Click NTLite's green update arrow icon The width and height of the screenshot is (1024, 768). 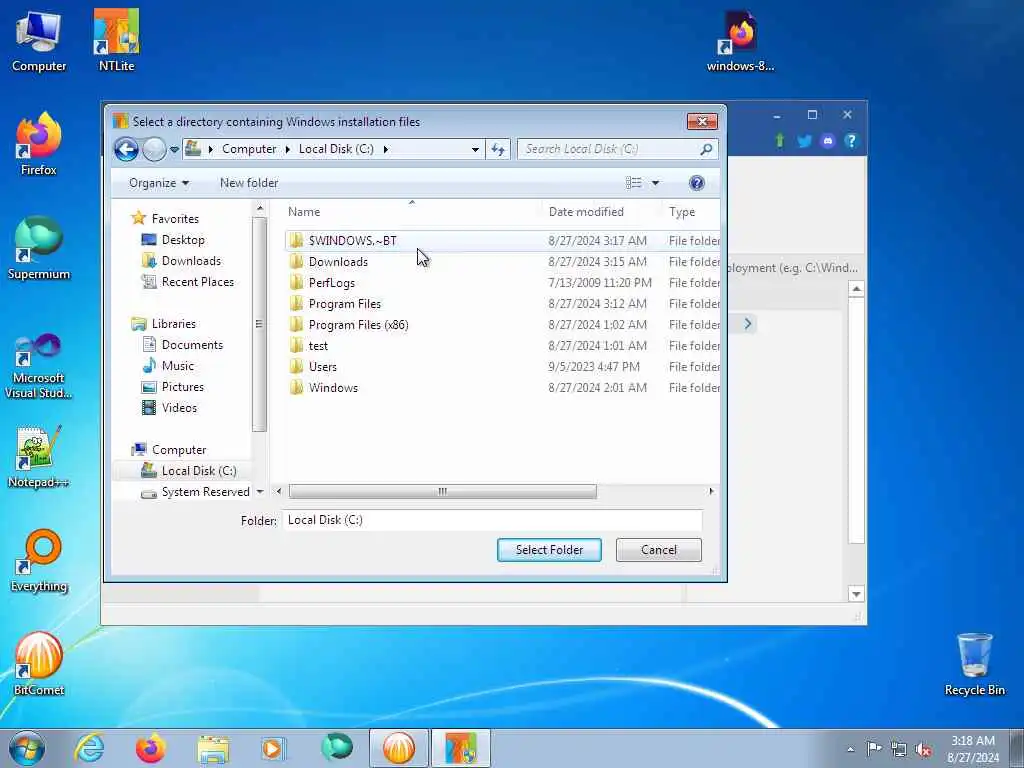pos(779,140)
